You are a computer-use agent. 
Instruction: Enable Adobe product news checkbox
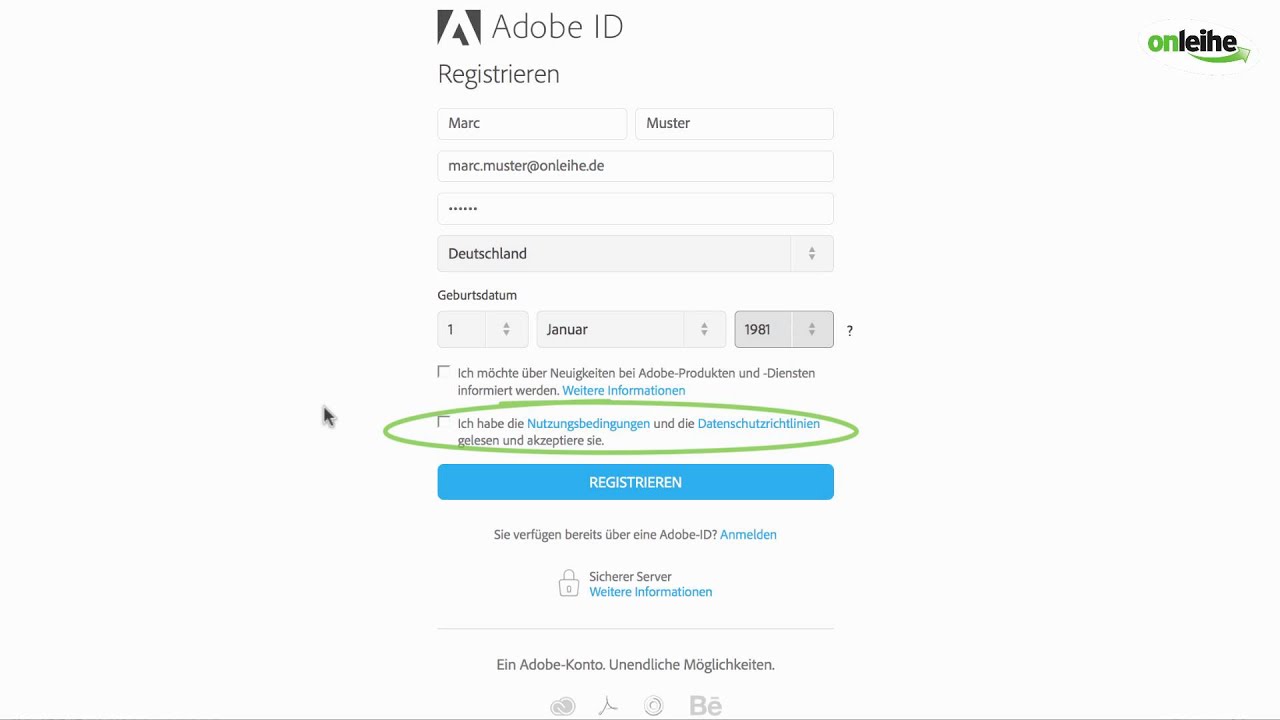pos(444,372)
